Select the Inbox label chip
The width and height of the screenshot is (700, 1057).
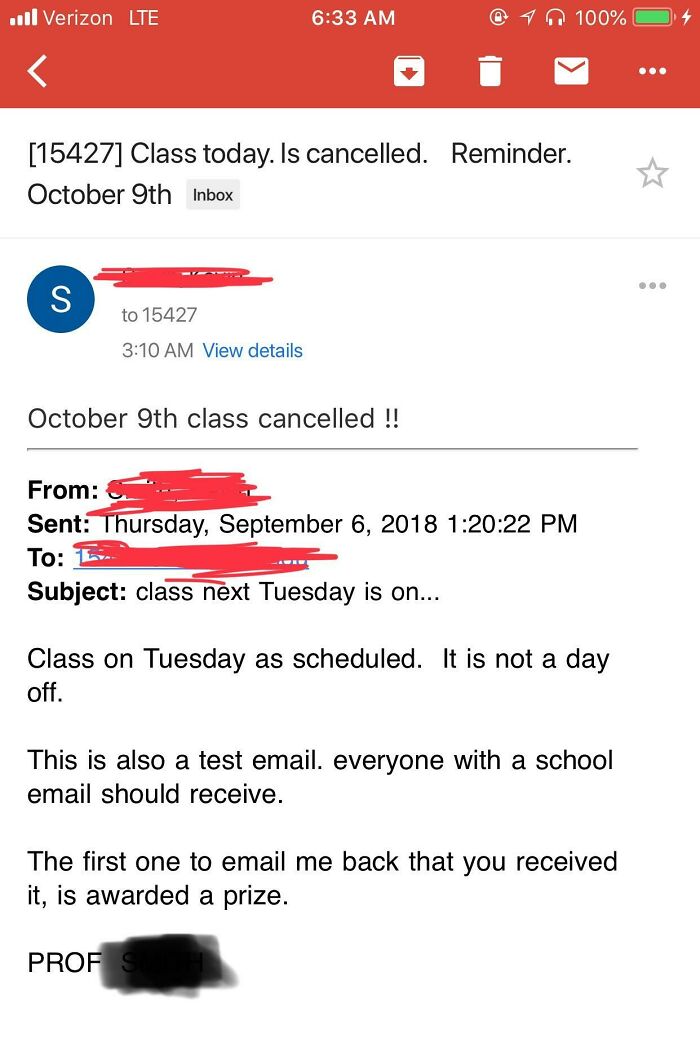pyautogui.click(x=213, y=195)
